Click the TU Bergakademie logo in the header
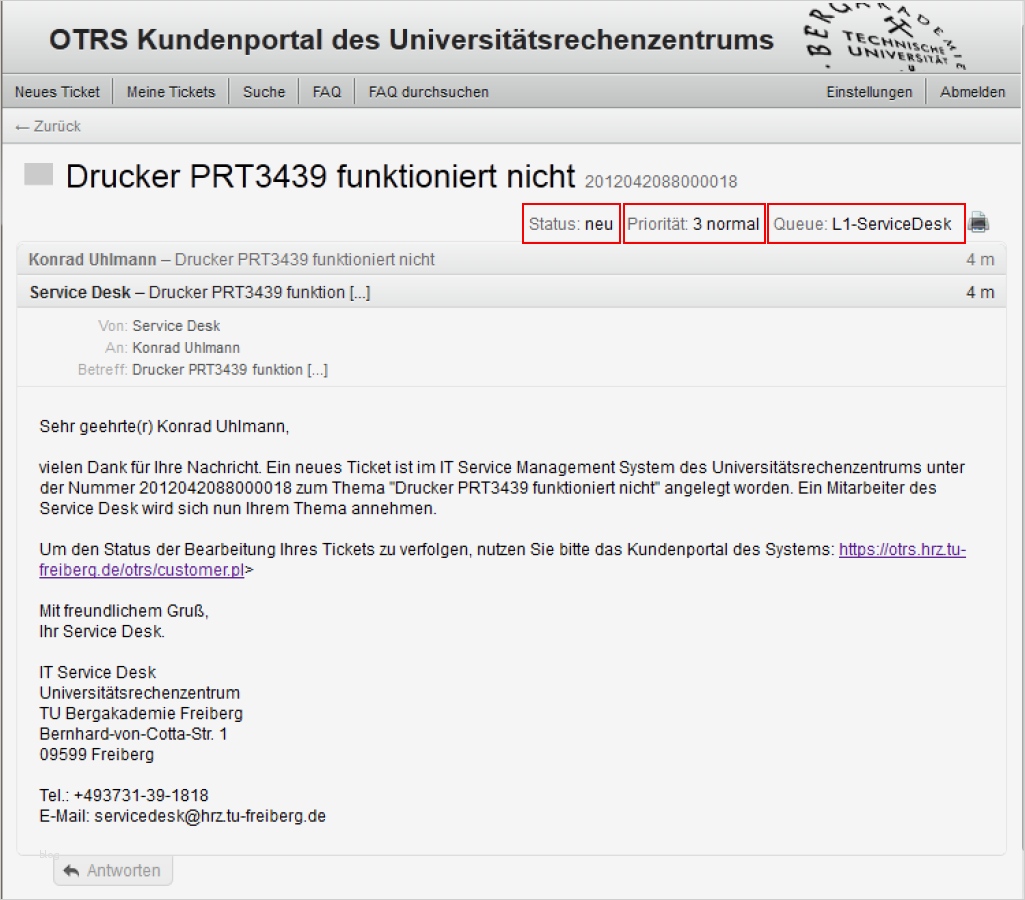Screen dimensions: 1025x900 [884, 36]
